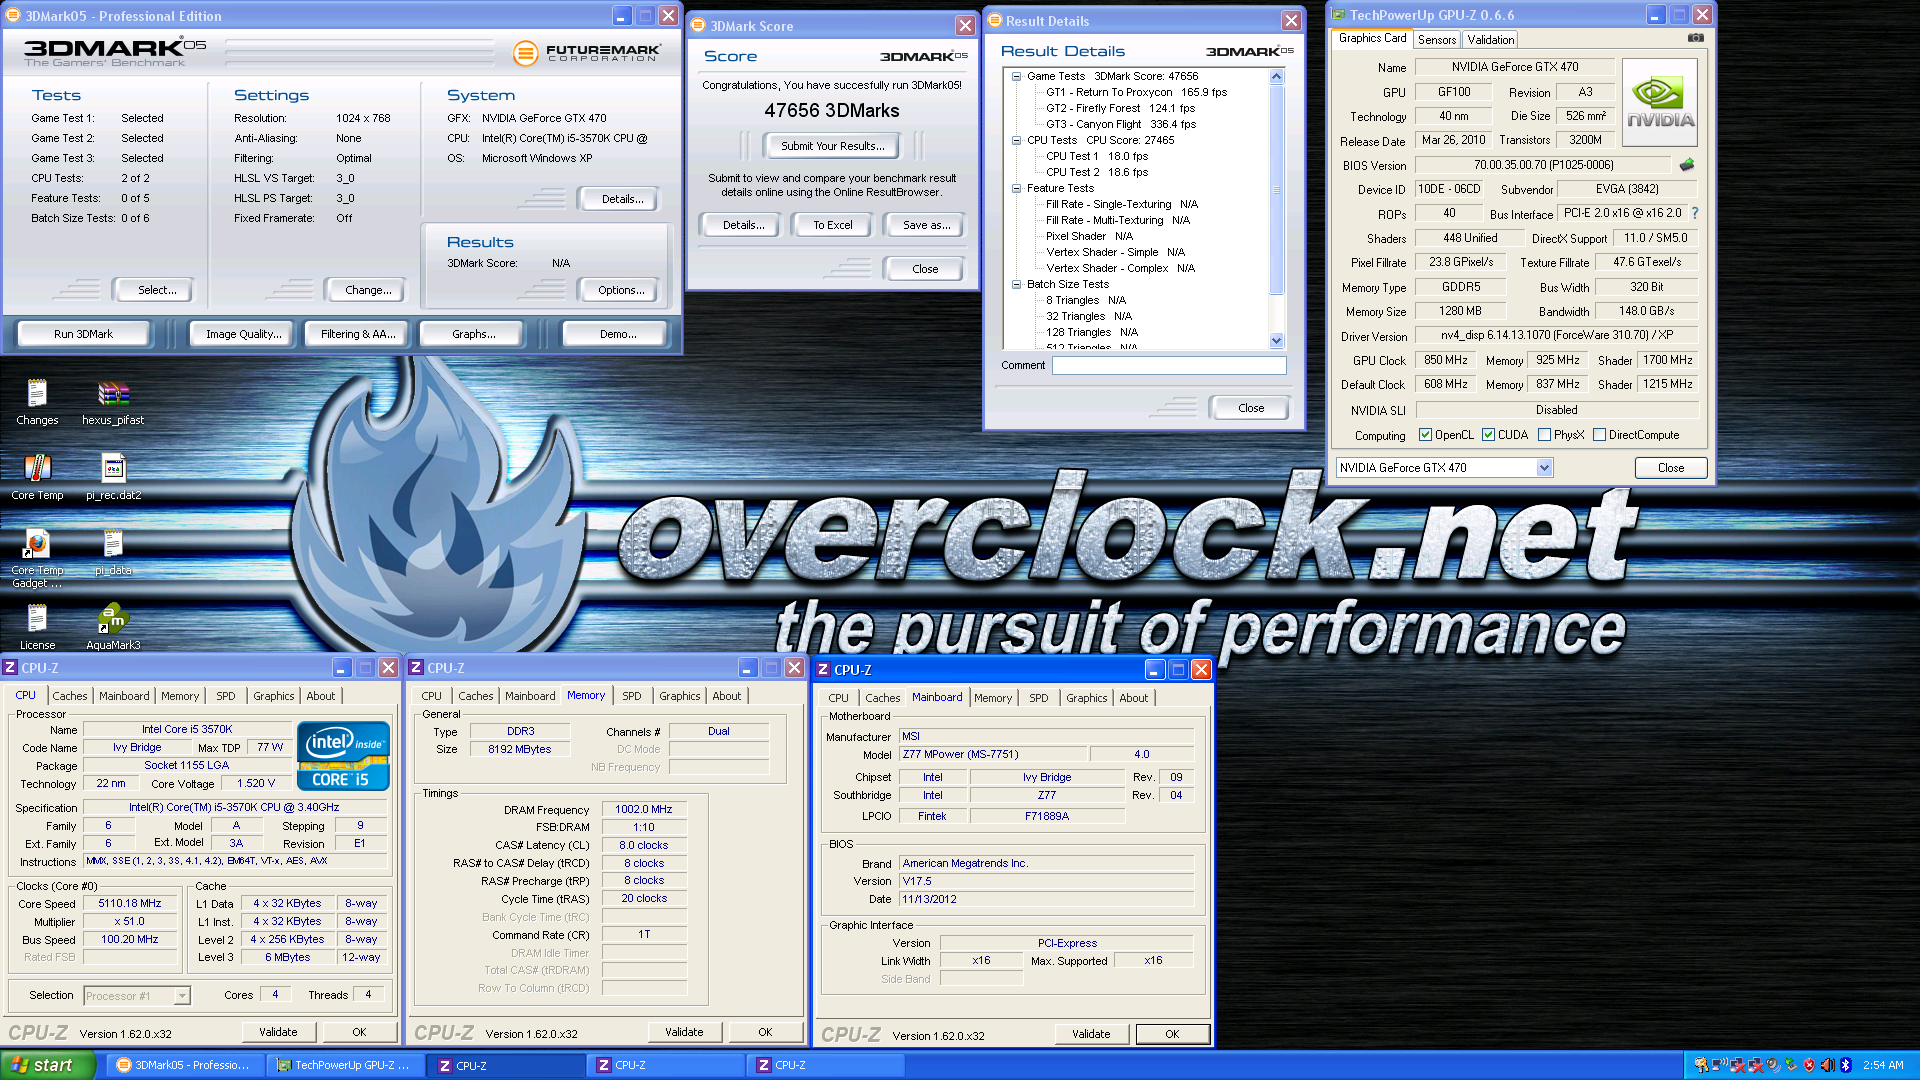The height and width of the screenshot is (1080, 1920).
Task: Launch AquaMark3 desktop shortcut
Action: click(x=113, y=627)
